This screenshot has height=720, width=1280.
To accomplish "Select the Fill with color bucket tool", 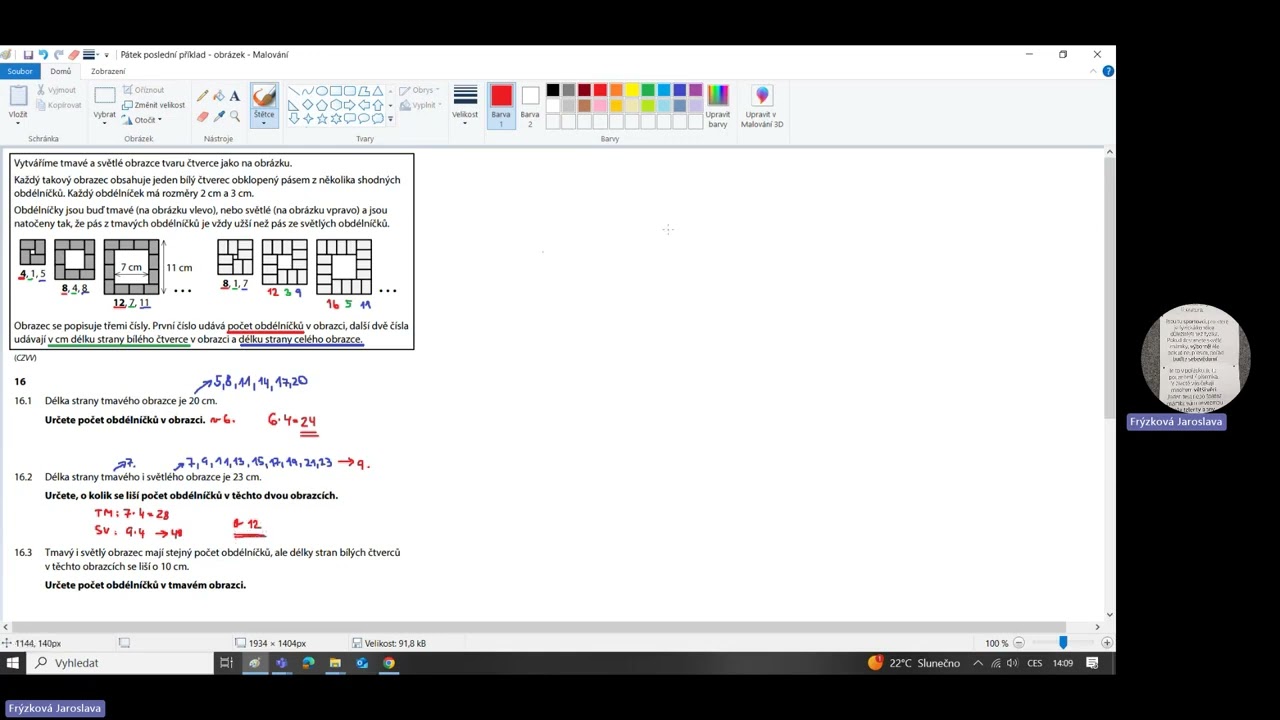I will tap(219, 96).
